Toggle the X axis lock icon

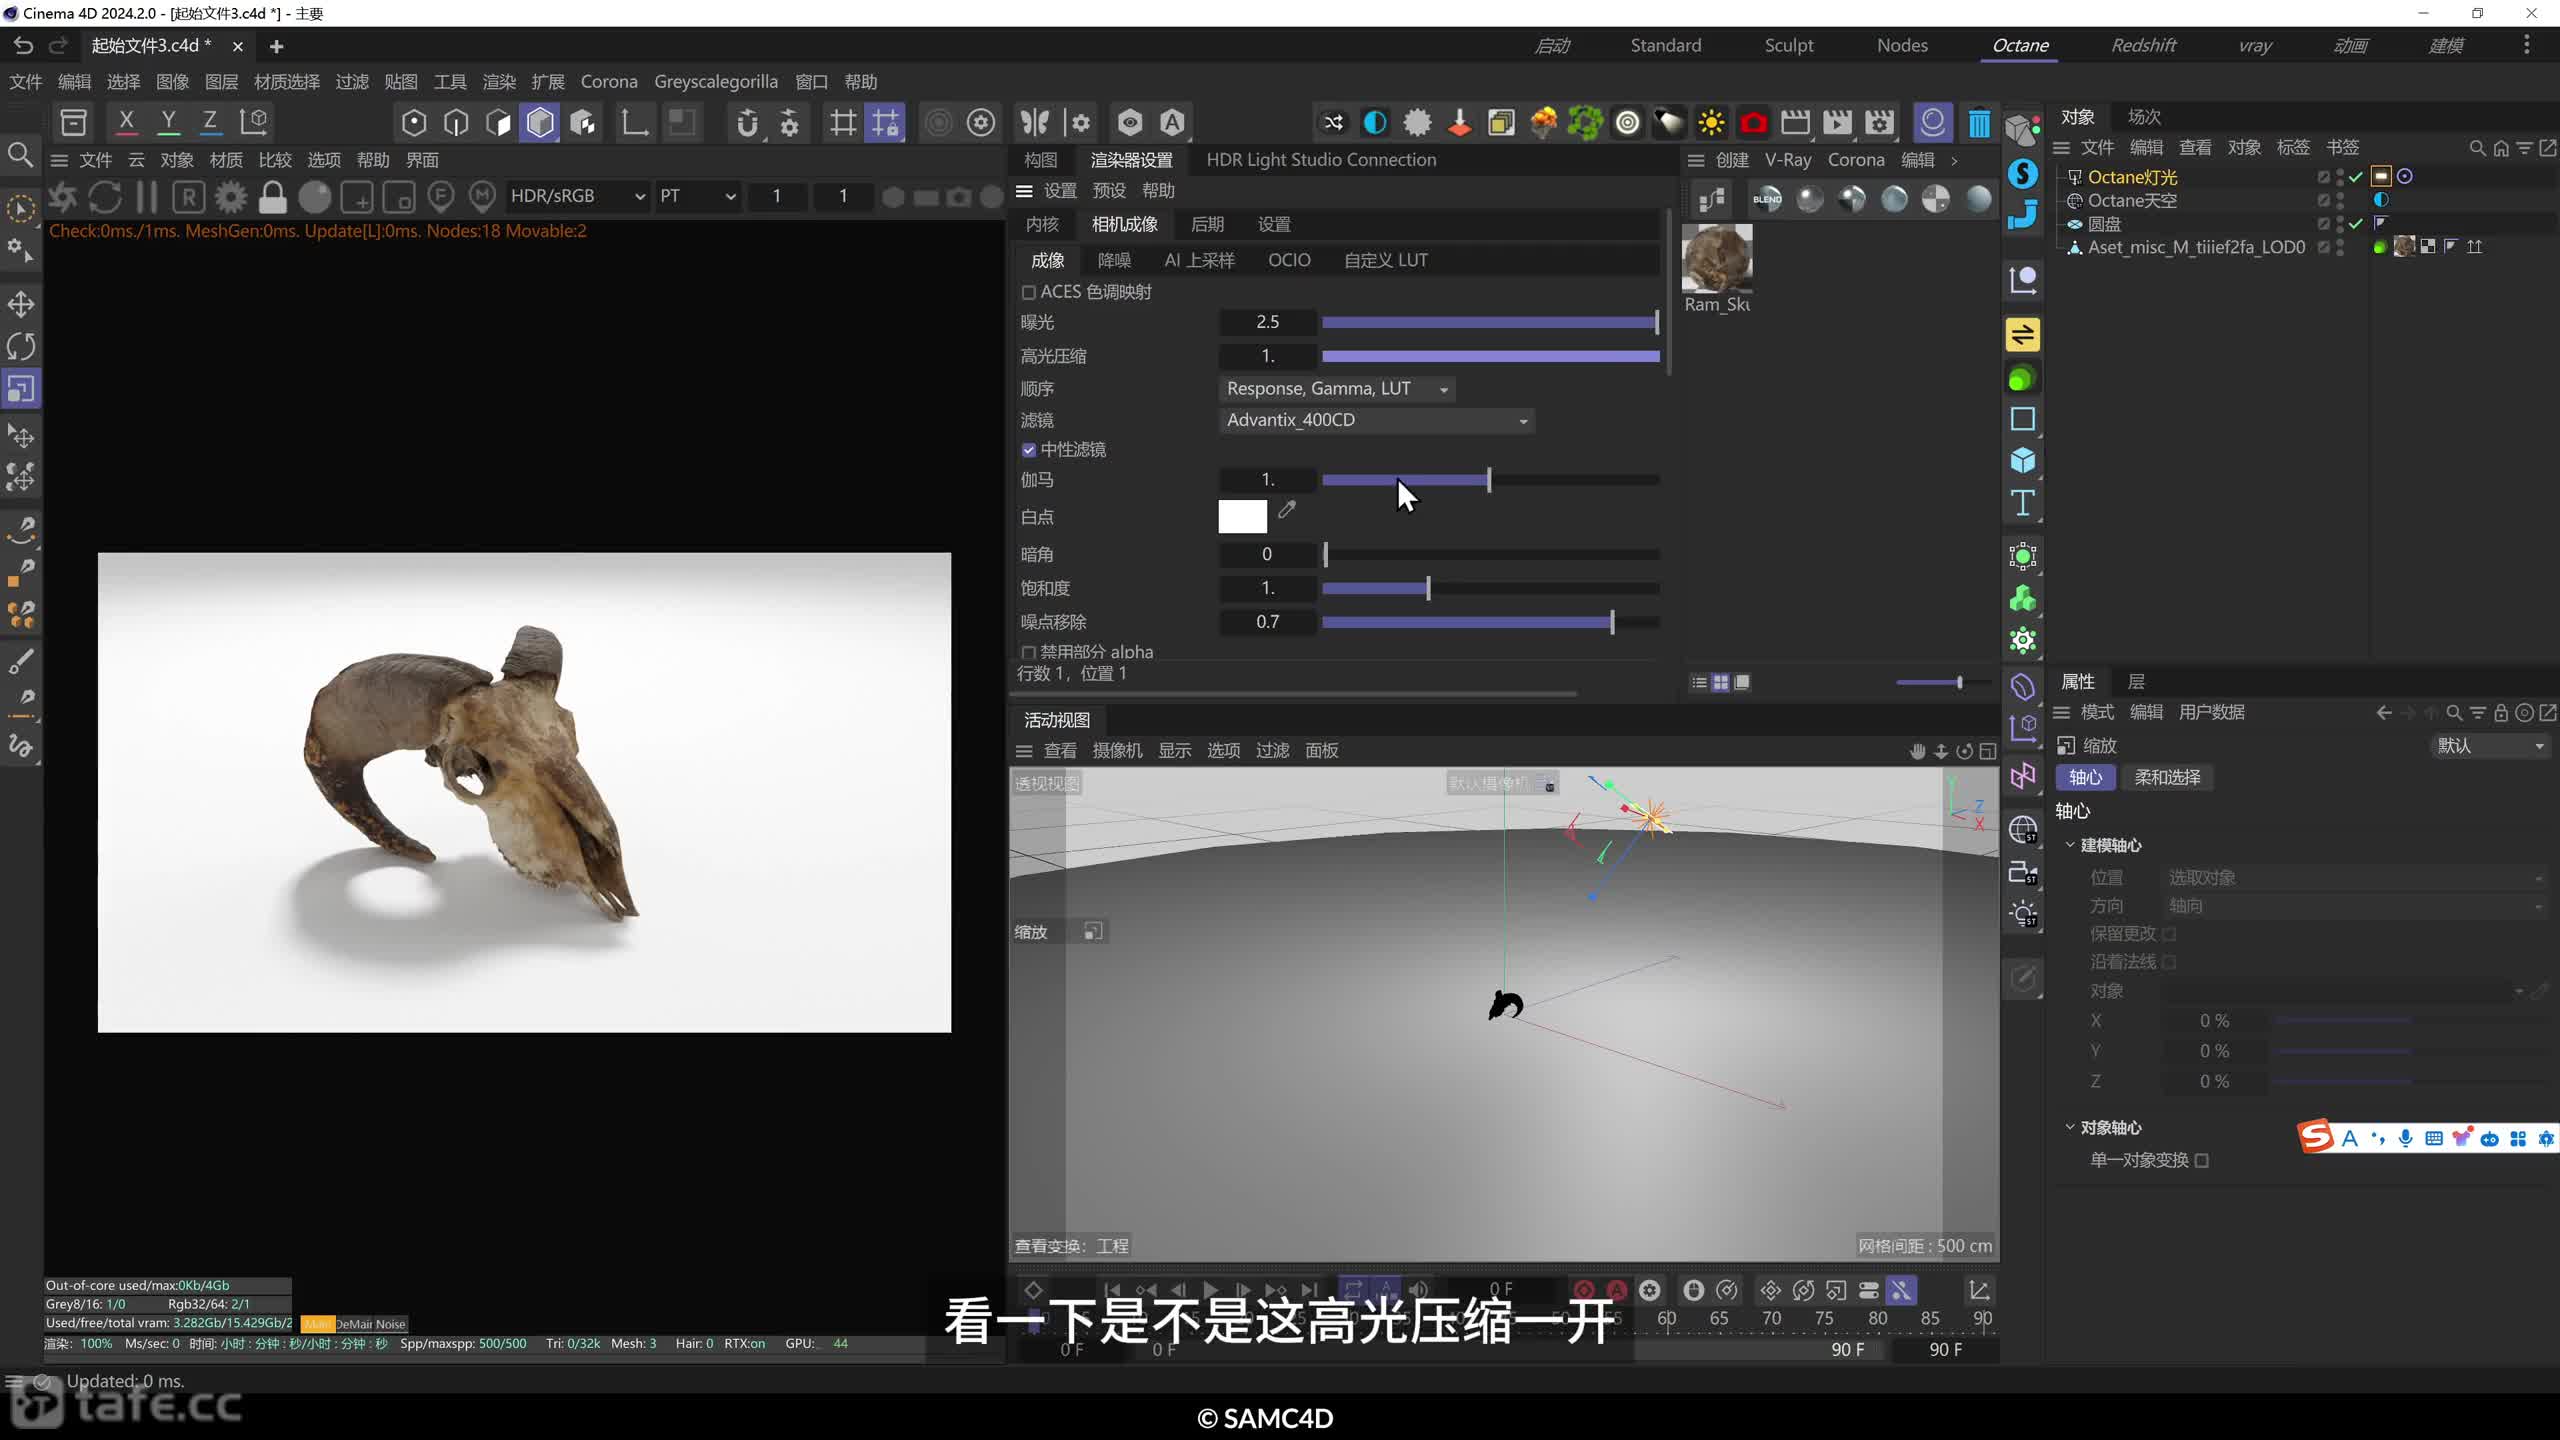coord(126,122)
